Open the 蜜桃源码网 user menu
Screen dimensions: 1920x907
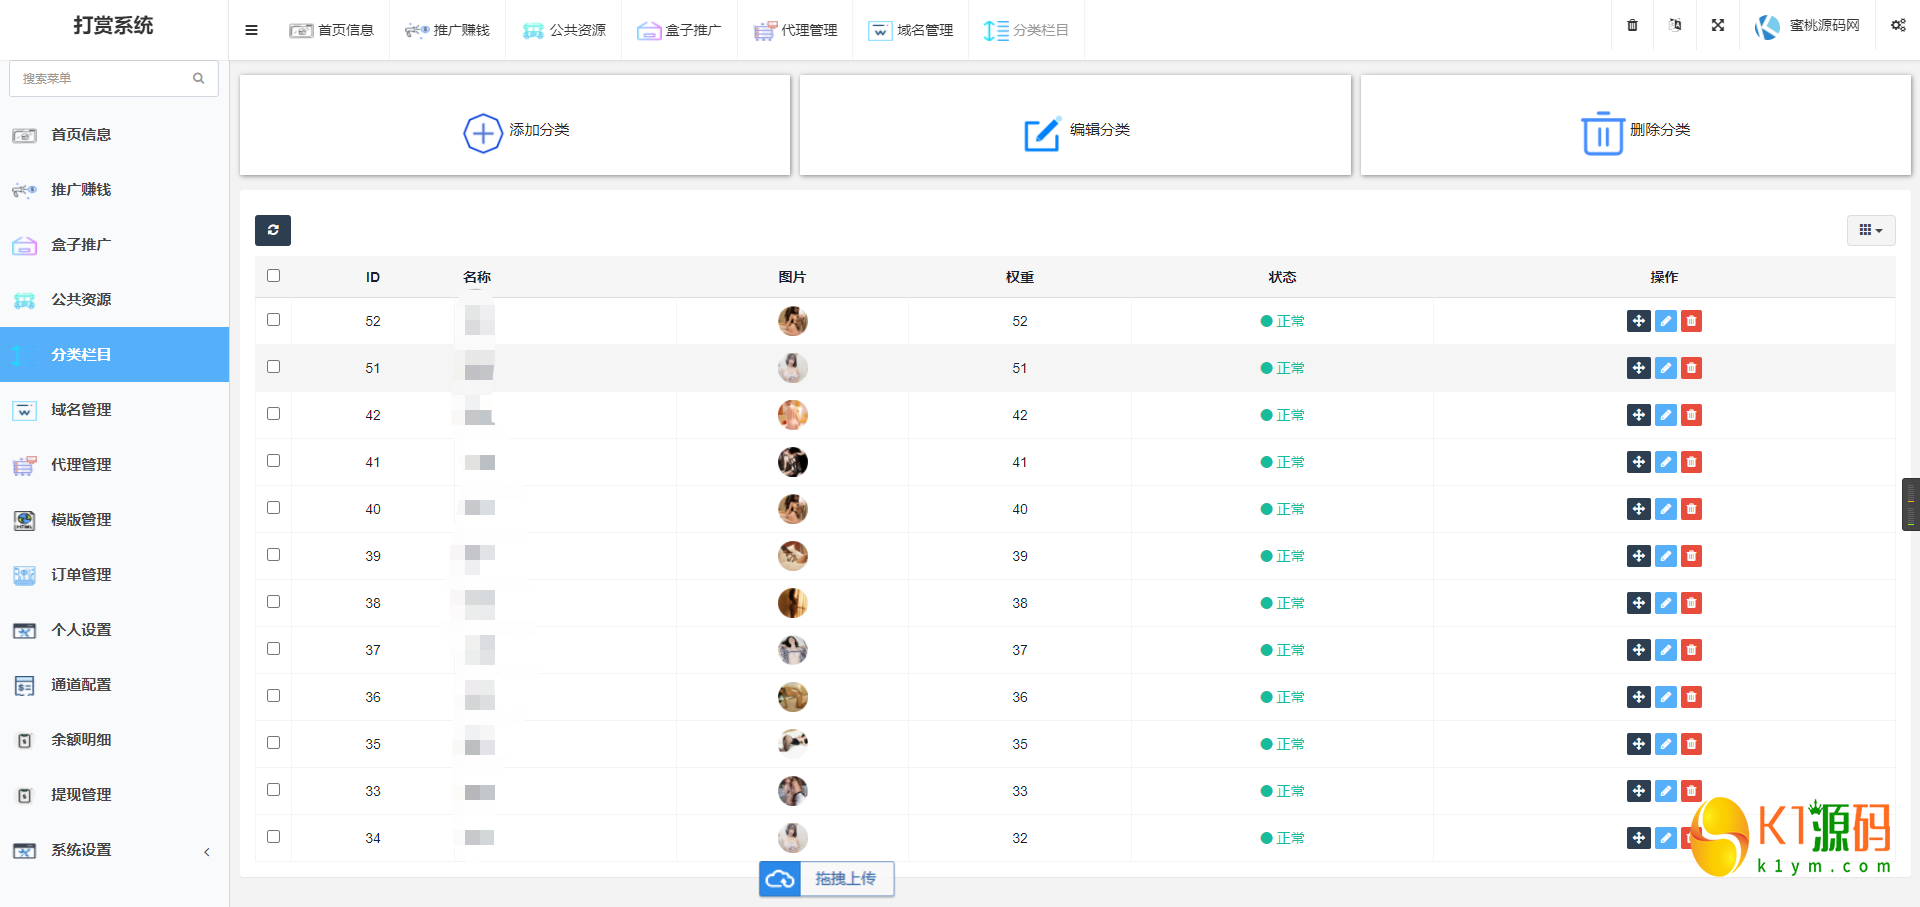[1808, 26]
